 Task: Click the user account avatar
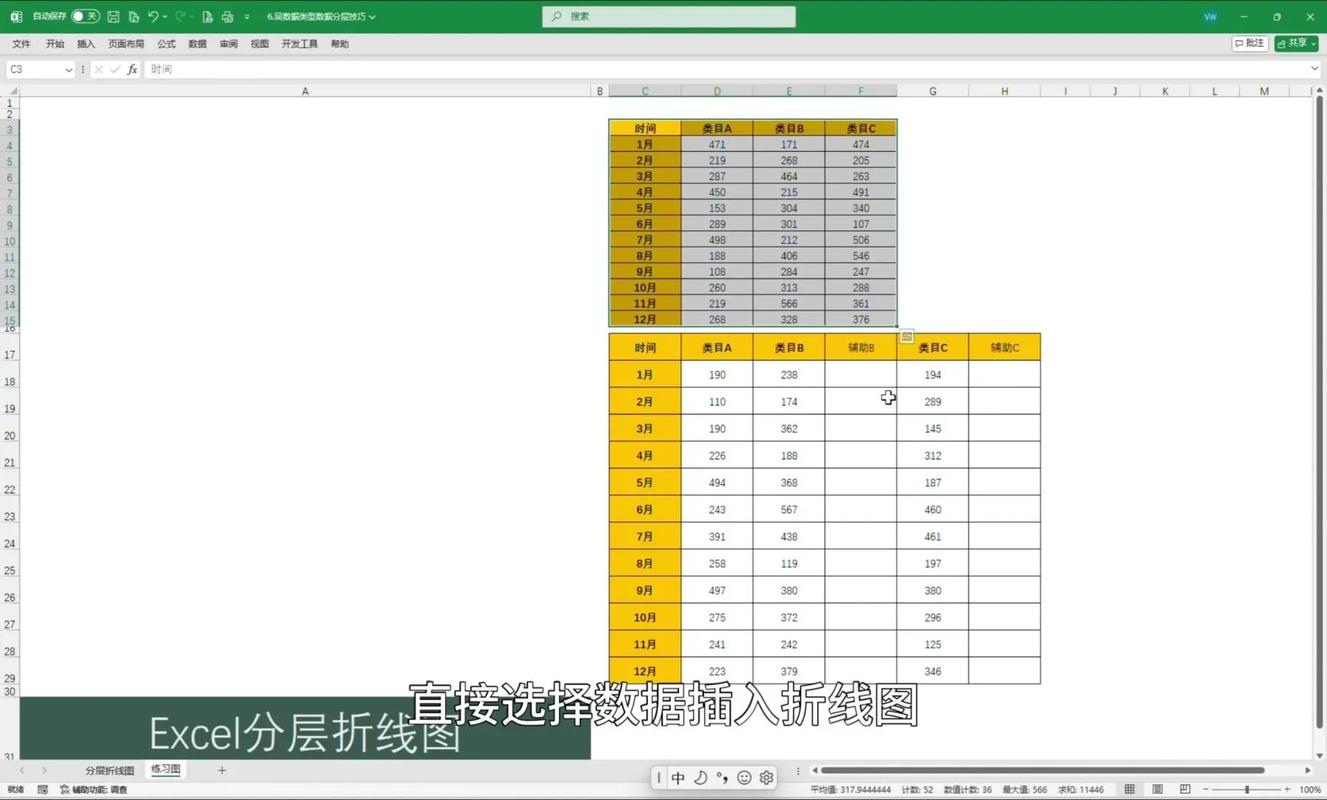click(x=1211, y=17)
